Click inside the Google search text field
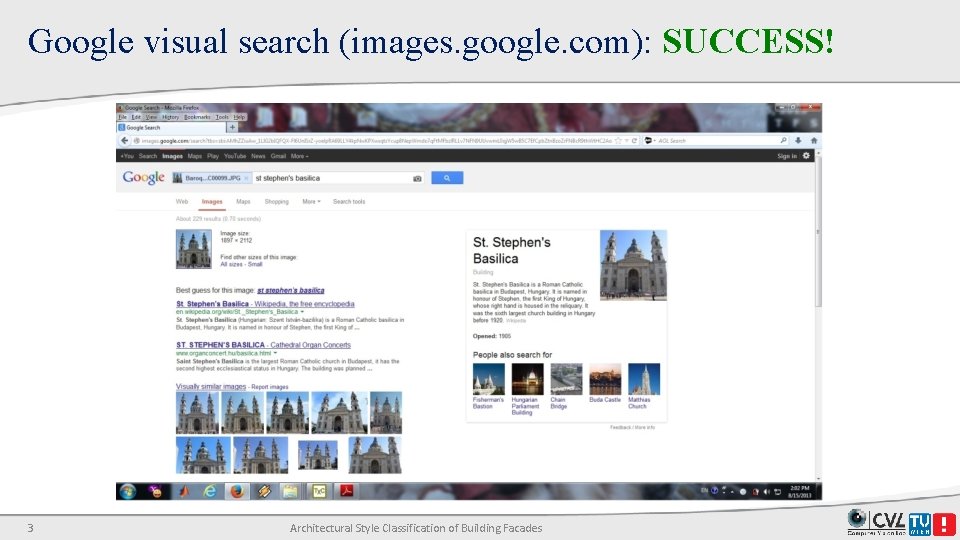 click(332, 178)
